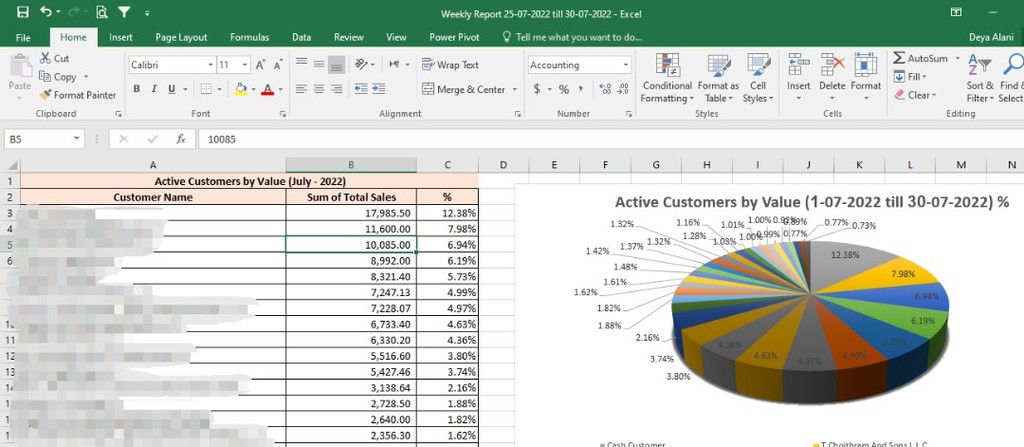
Task: Decrease the font size
Action: click(x=278, y=65)
